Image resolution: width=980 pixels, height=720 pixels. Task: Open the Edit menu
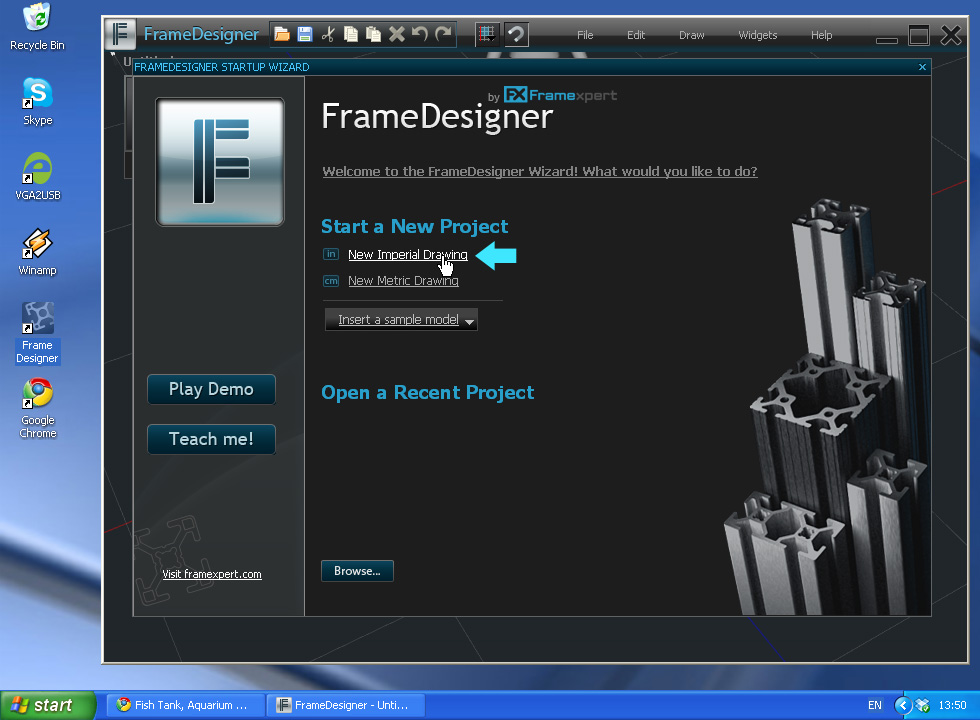point(636,35)
